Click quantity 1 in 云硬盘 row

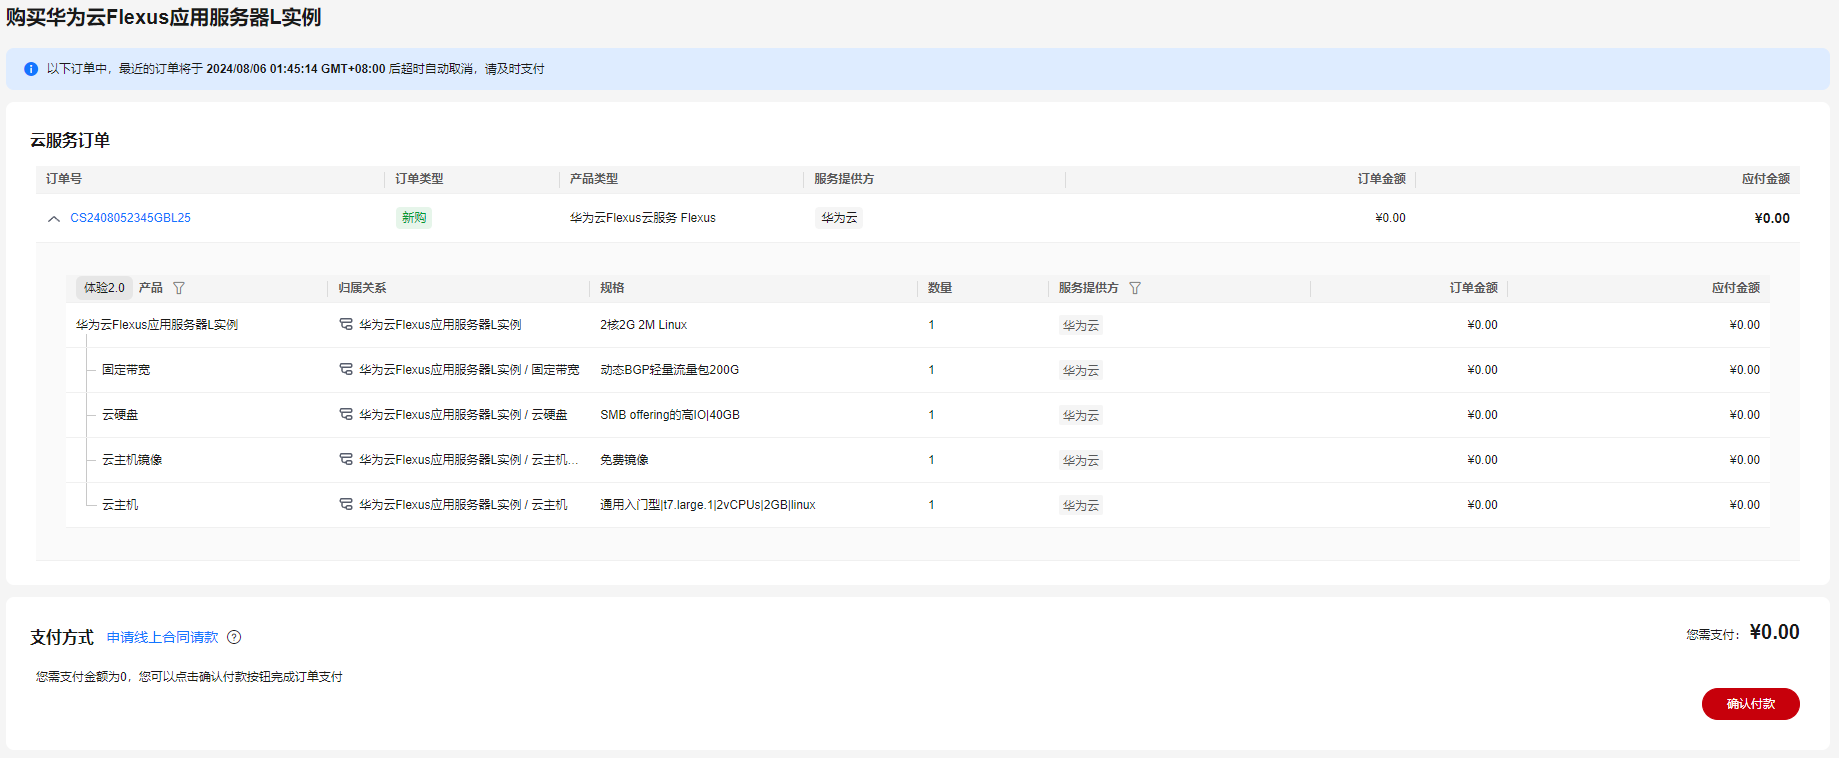click(931, 415)
